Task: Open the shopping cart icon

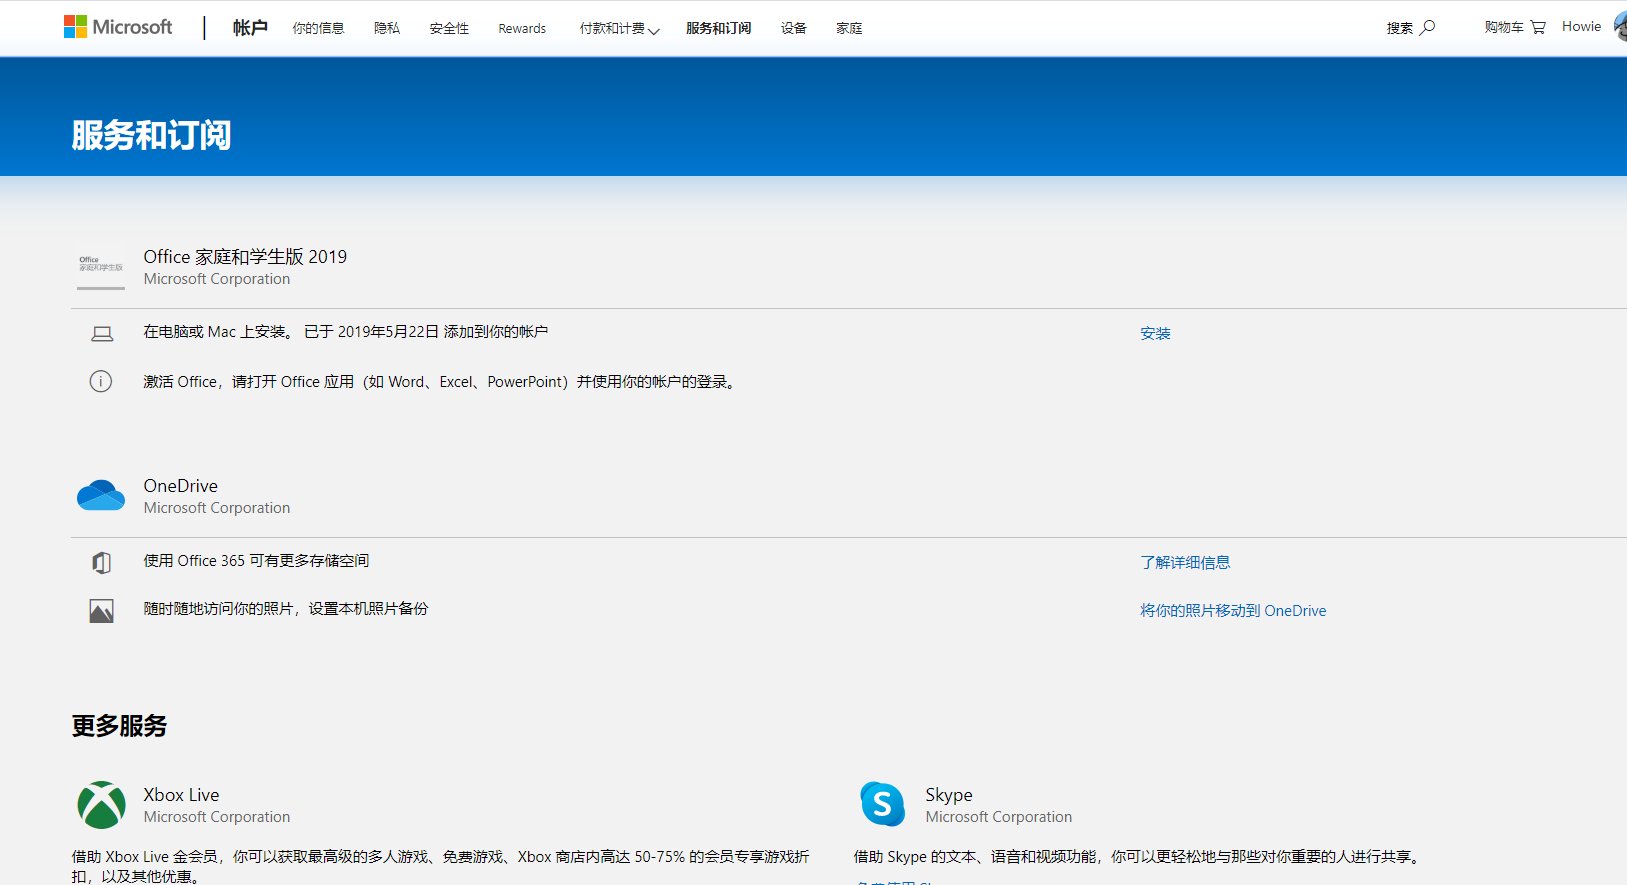Action: (x=1538, y=27)
